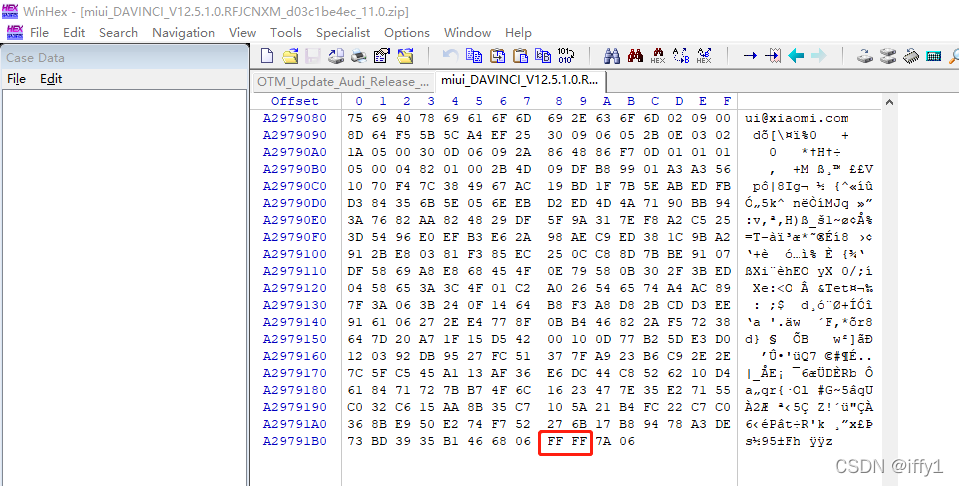
Task: Click the magnifier icon at toolbar end
Action: [953, 56]
